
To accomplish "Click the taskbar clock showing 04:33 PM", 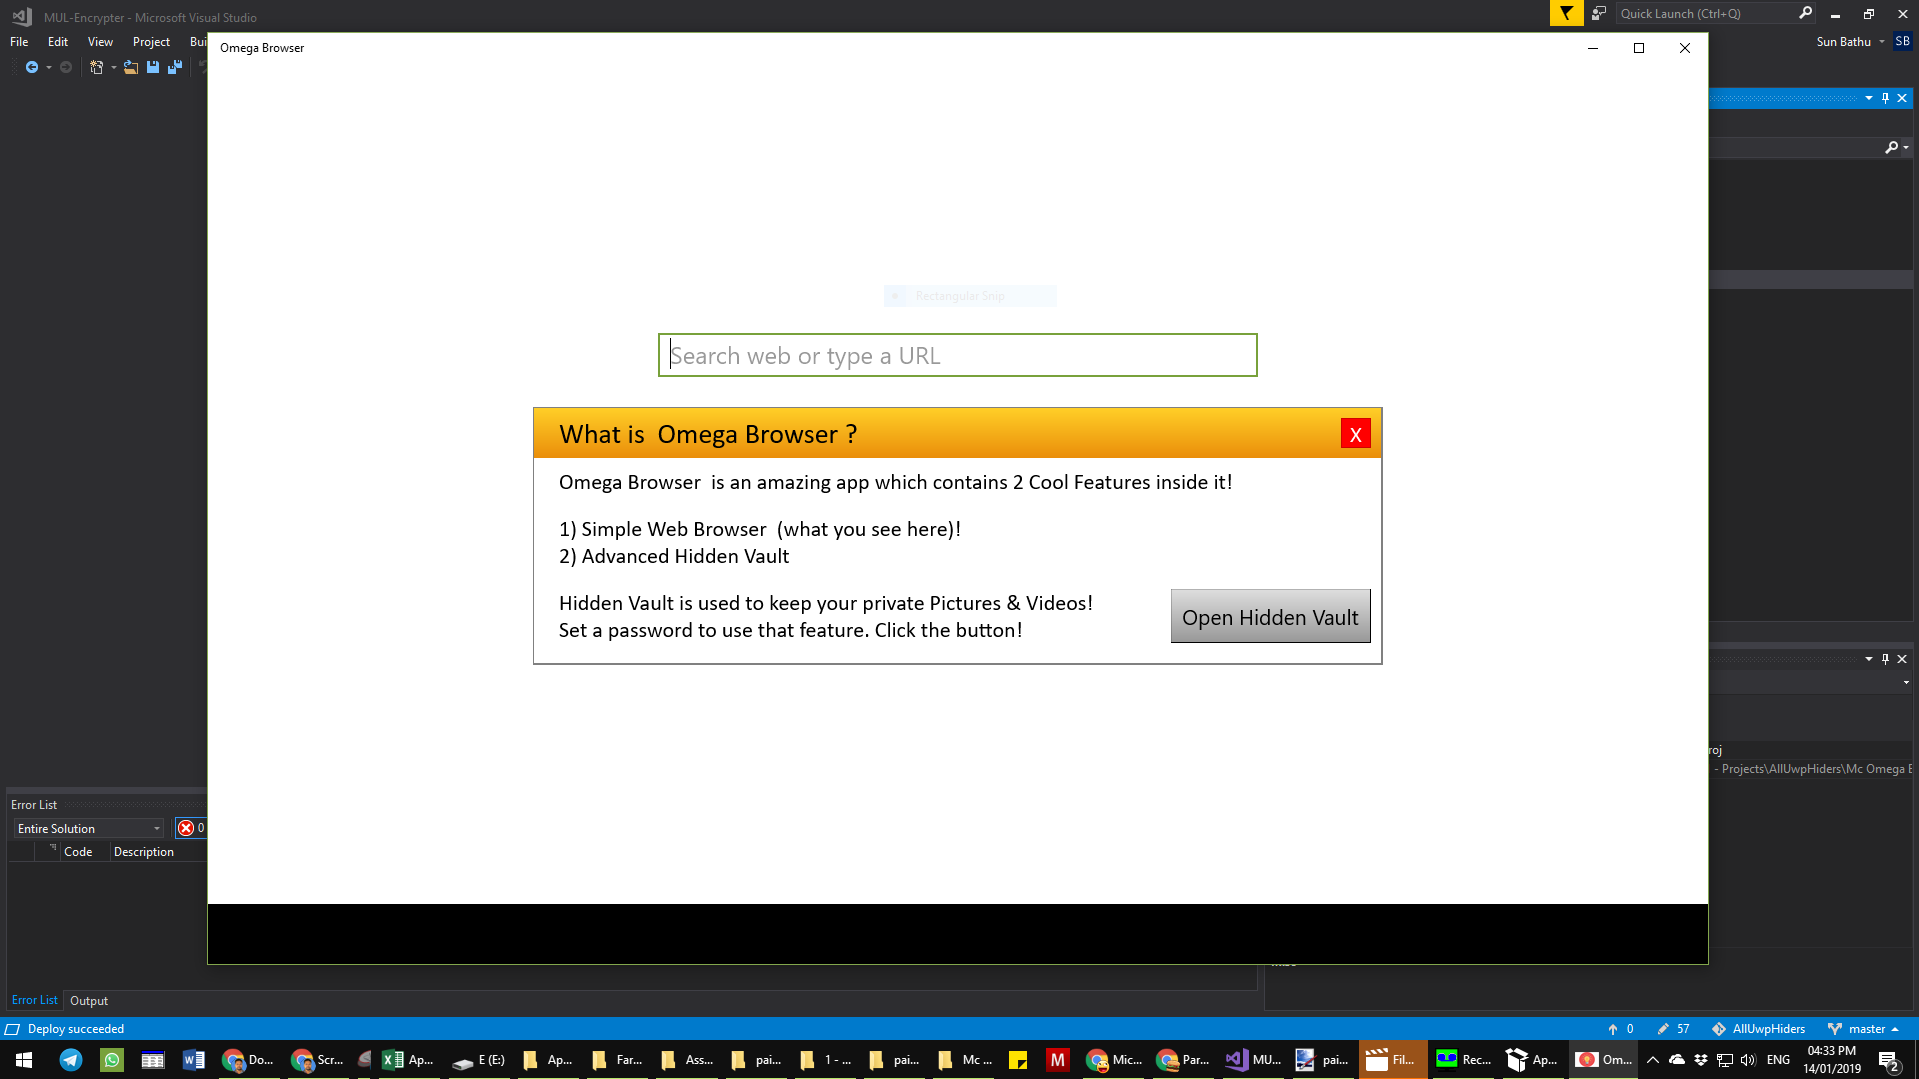I will 1832,1060.
